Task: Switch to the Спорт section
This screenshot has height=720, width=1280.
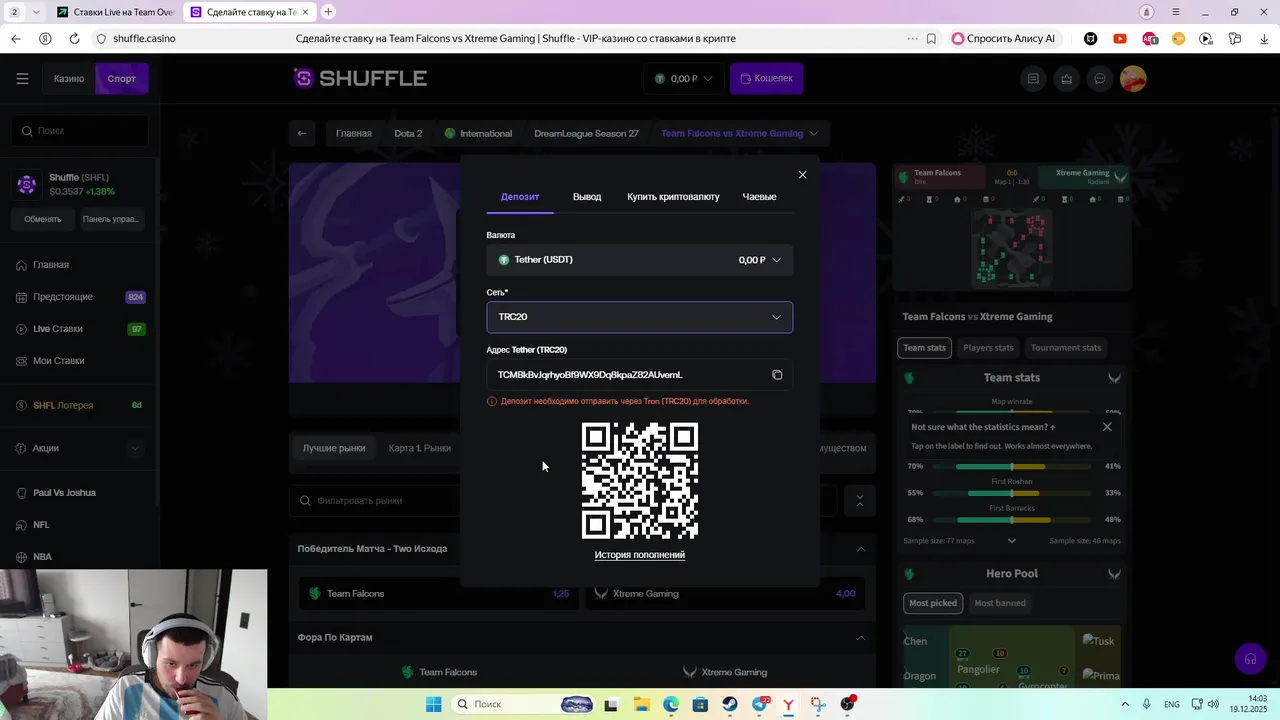Action: point(122,79)
